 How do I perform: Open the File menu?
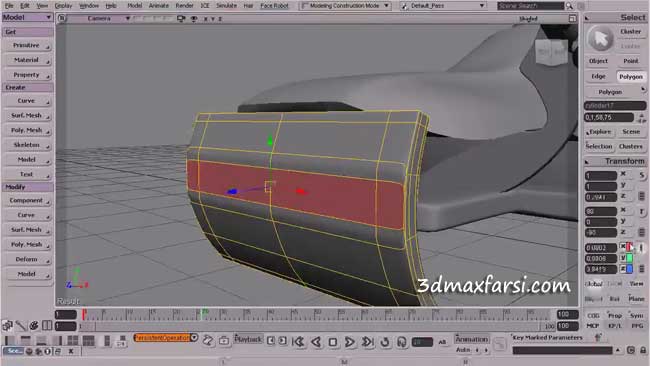point(9,6)
